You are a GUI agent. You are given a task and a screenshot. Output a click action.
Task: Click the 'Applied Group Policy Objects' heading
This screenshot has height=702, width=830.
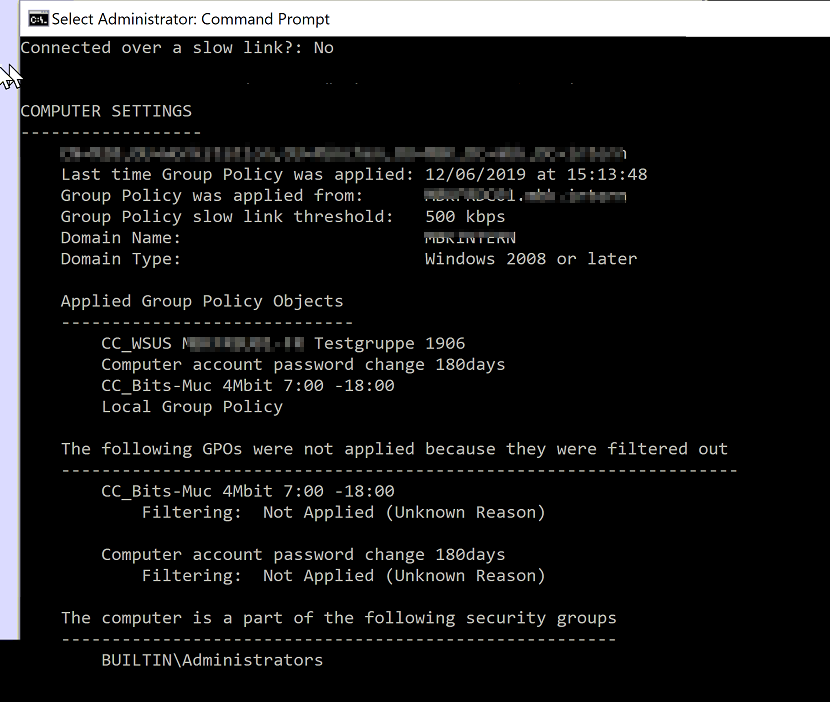point(202,301)
